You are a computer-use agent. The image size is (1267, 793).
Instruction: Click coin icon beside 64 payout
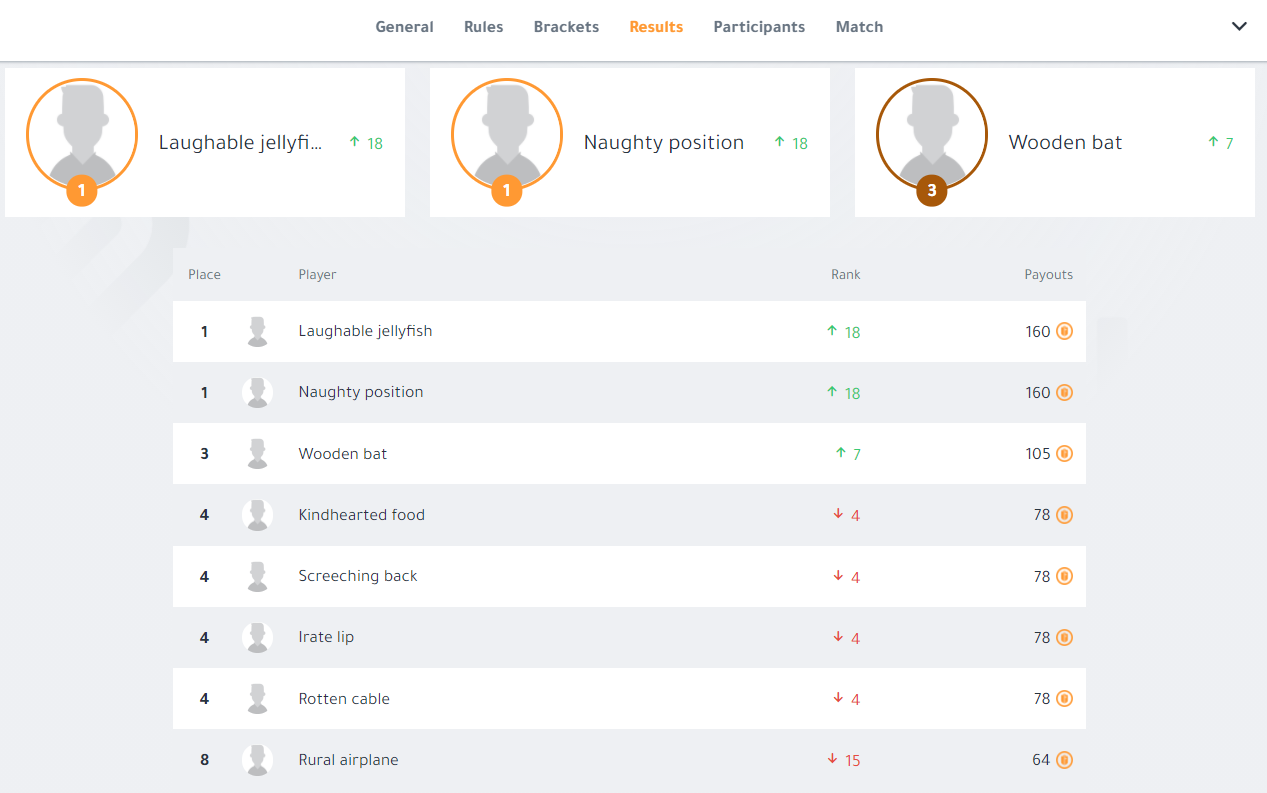pyautogui.click(x=1064, y=760)
